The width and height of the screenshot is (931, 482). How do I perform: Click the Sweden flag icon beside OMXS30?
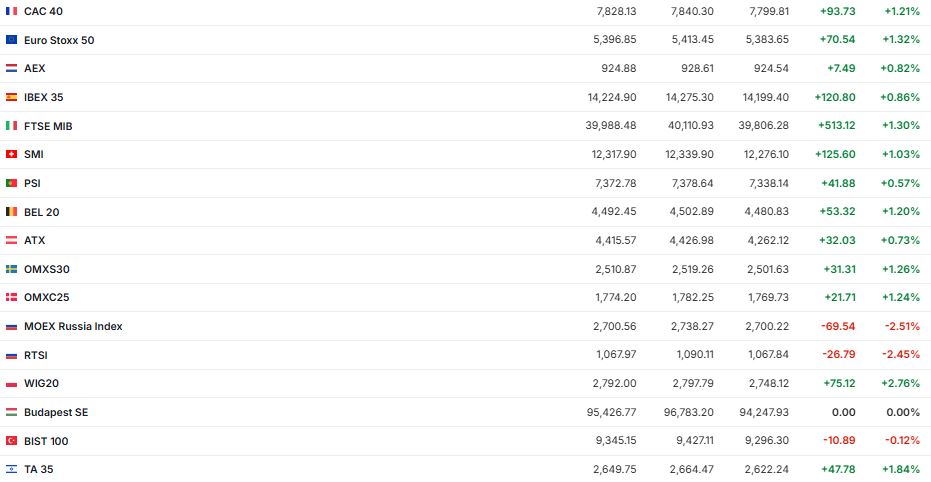pos(12,269)
